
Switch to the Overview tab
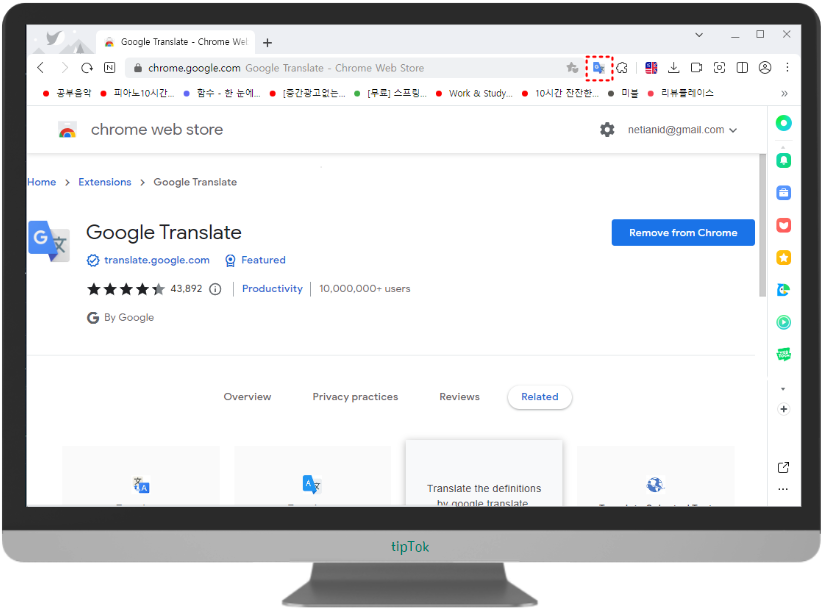click(247, 397)
